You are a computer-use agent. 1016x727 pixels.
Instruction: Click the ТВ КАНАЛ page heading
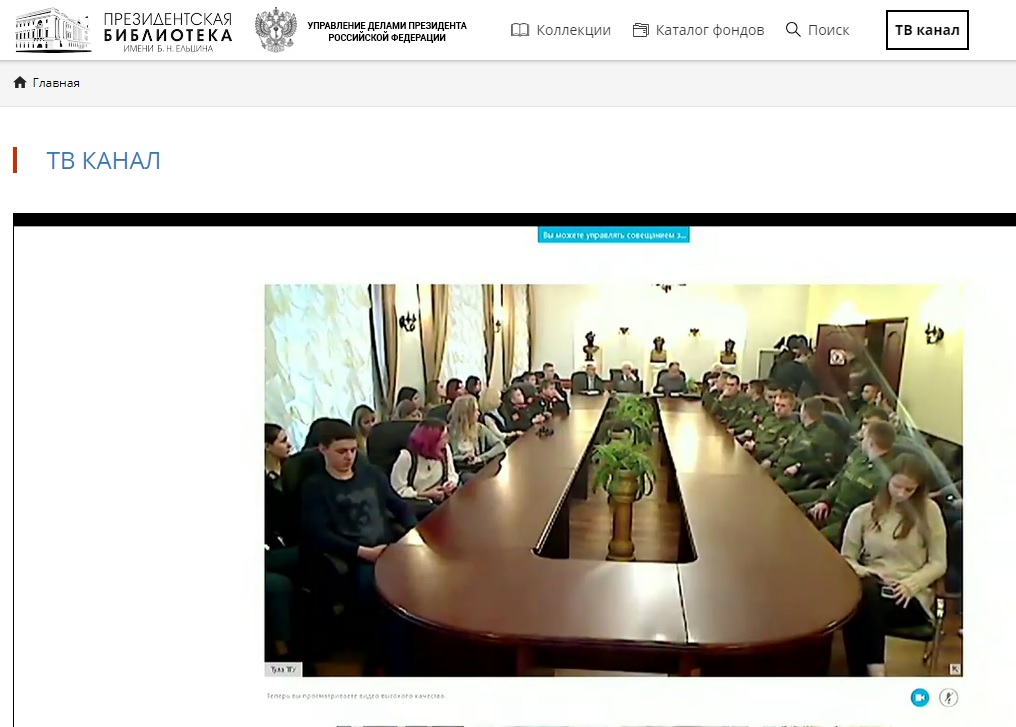pyautogui.click(x=104, y=161)
